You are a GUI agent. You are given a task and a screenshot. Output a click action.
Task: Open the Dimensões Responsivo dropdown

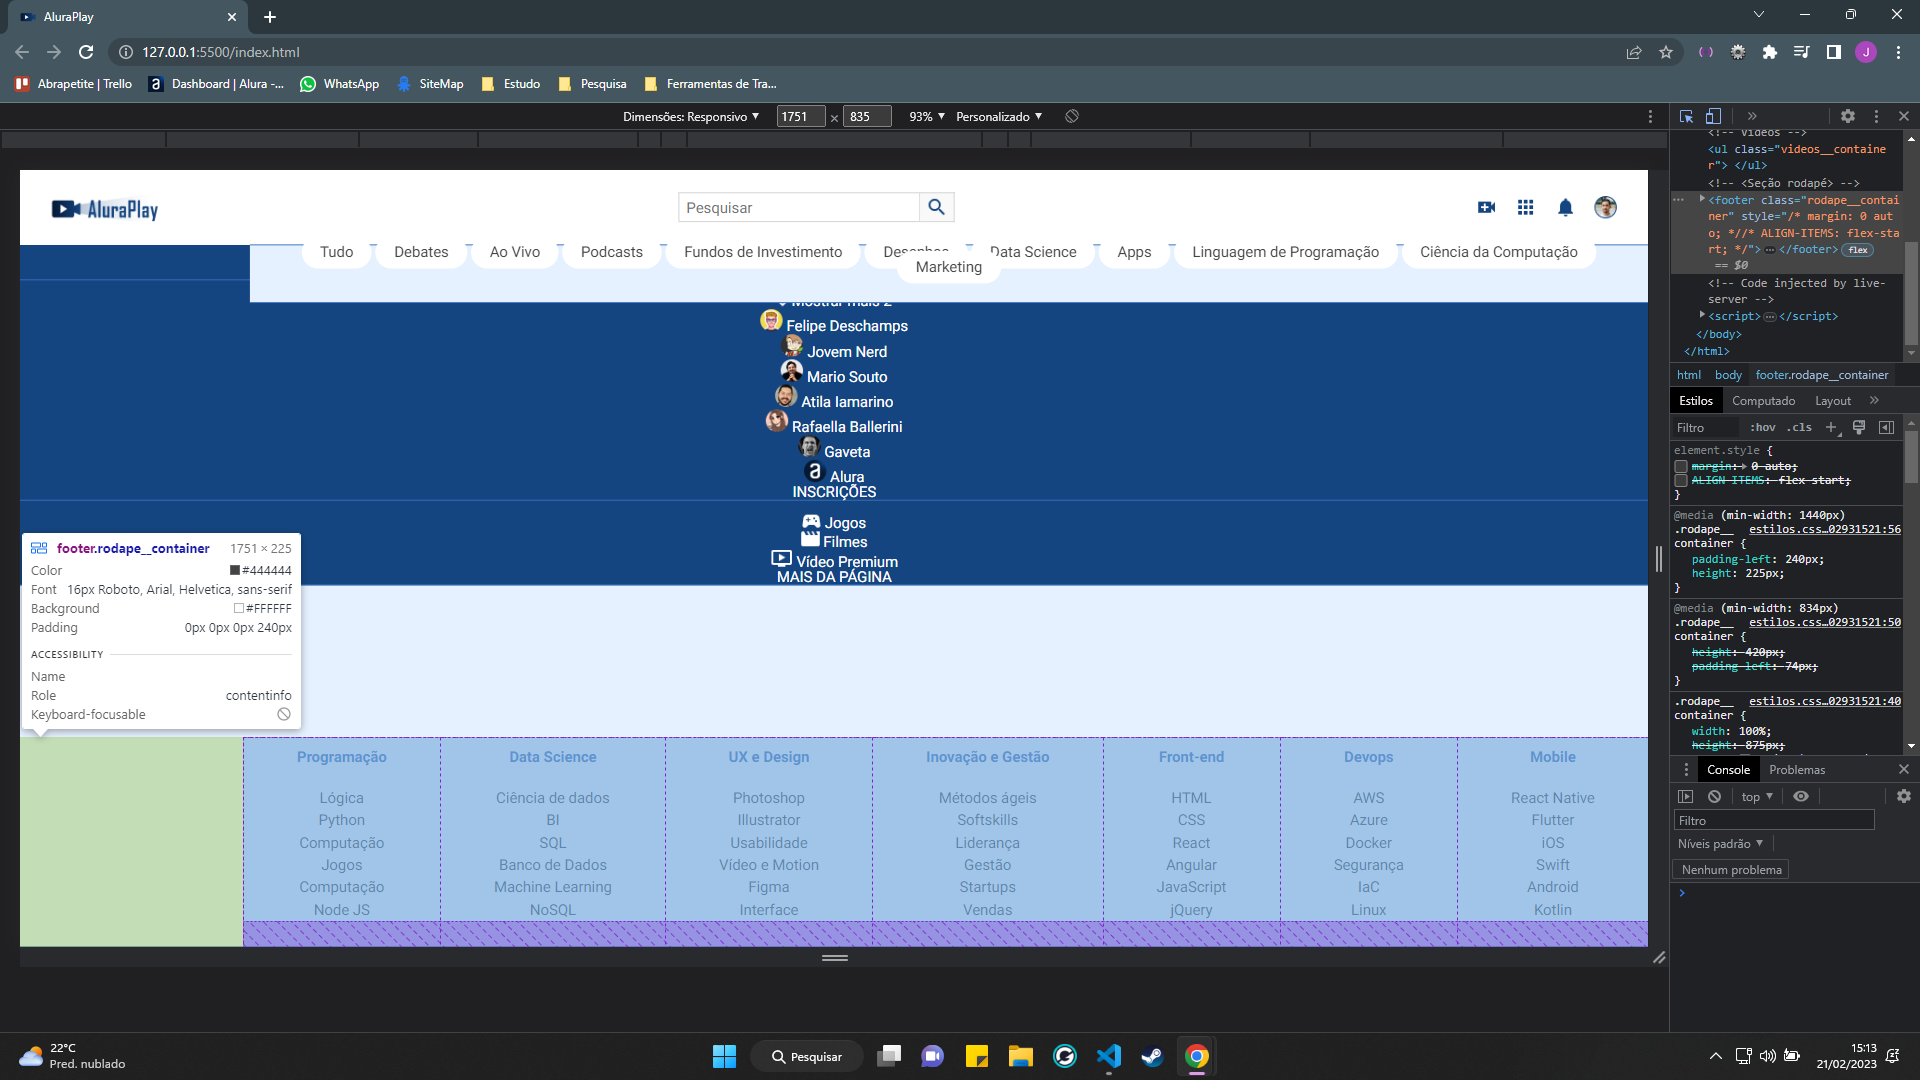pos(691,116)
